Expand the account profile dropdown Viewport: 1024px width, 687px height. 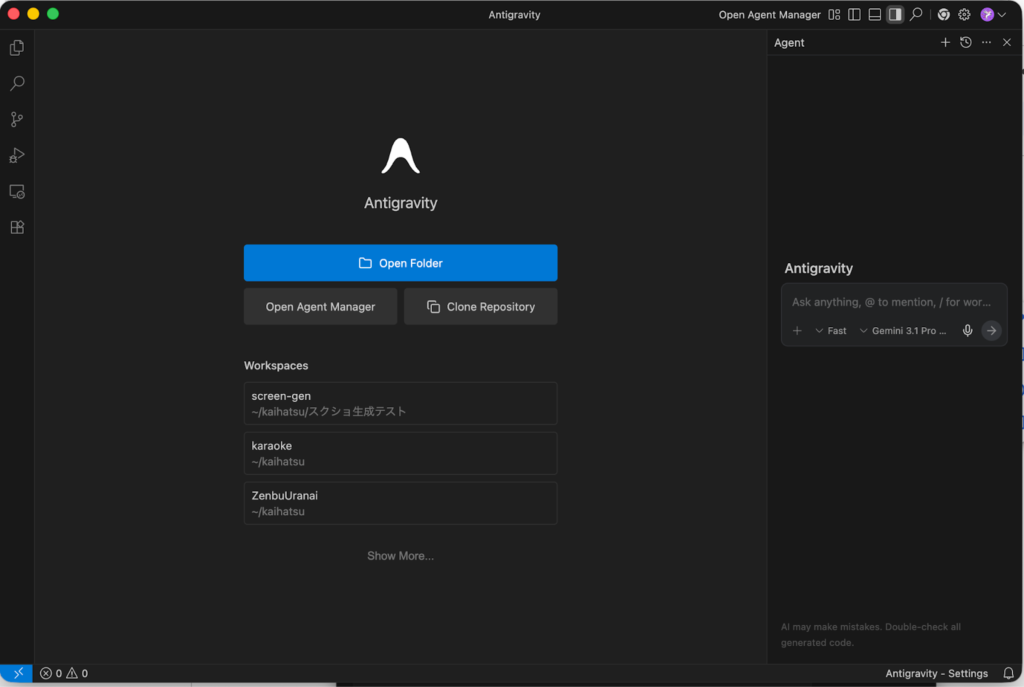point(993,14)
